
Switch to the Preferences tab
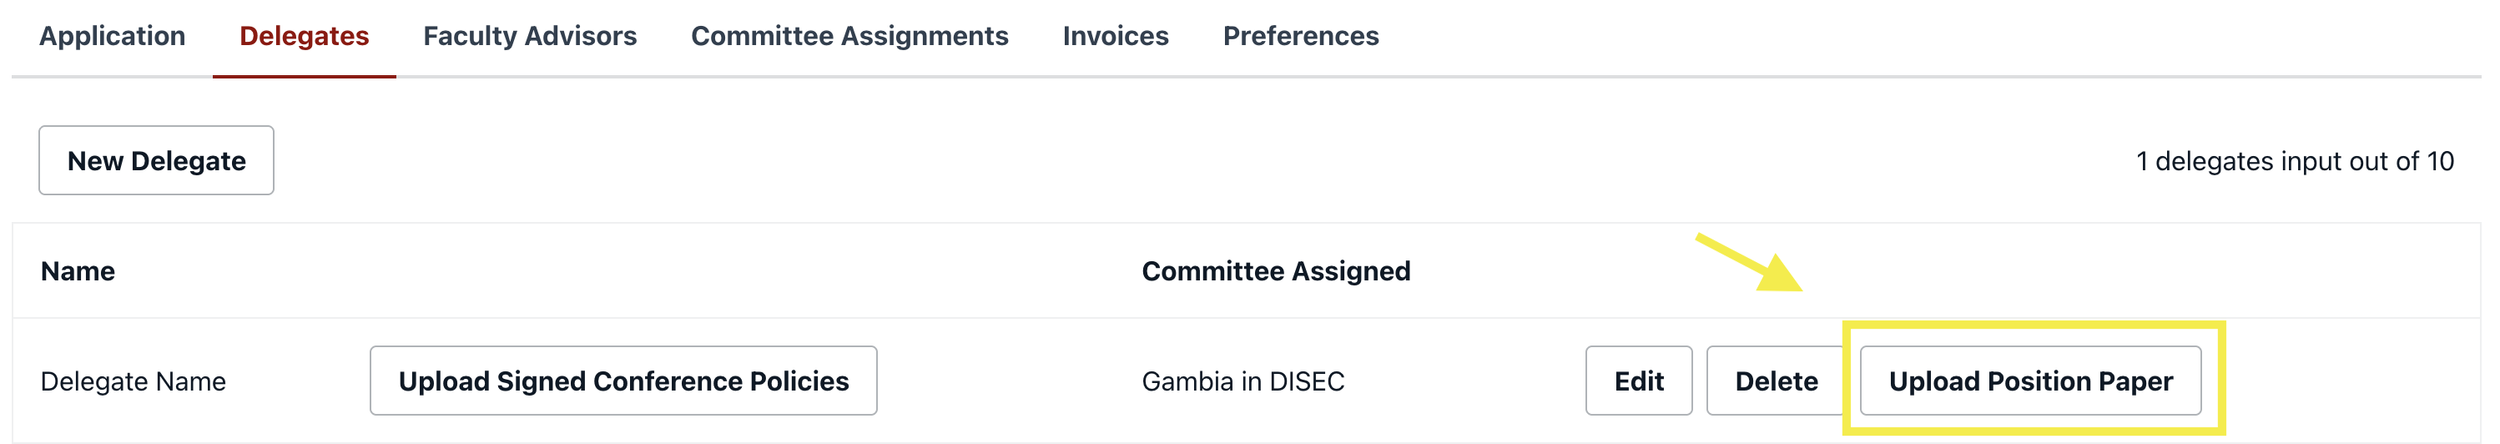pyautogui.click(x=1300, y=36)
